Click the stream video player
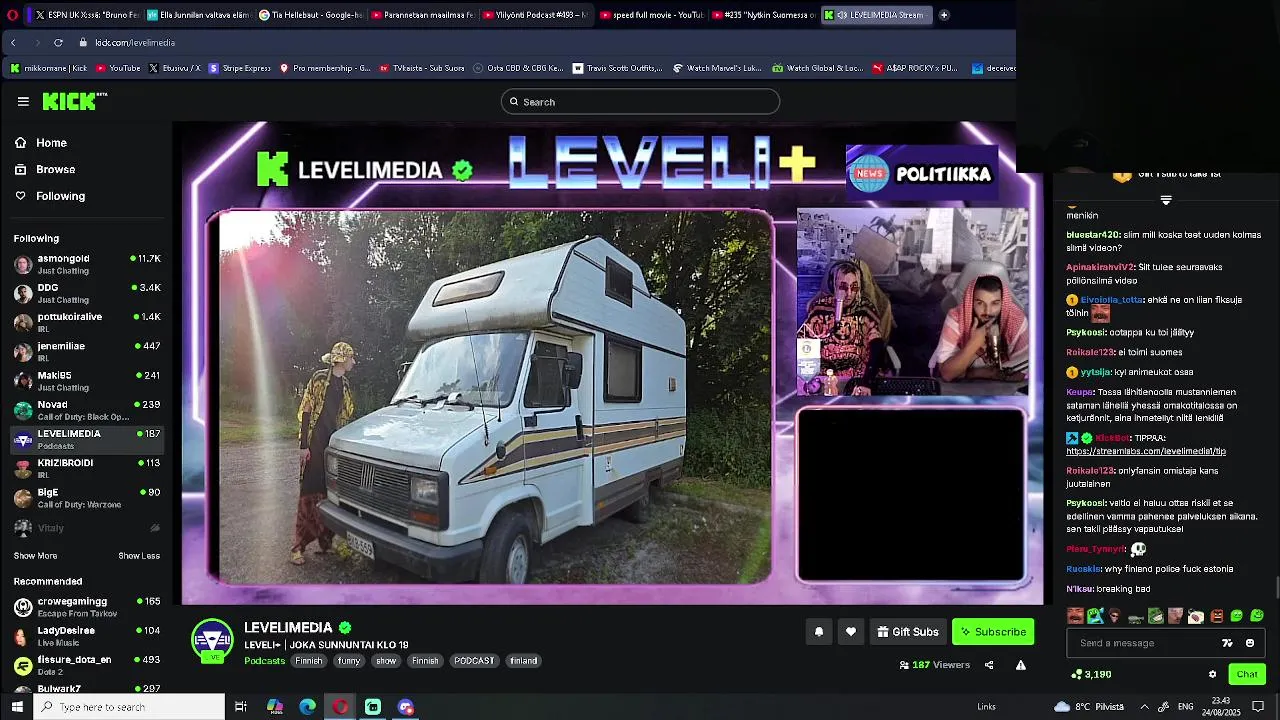The height and width of the screenshot is (720, 1280). pyautogui.click(x=613, y=363)
